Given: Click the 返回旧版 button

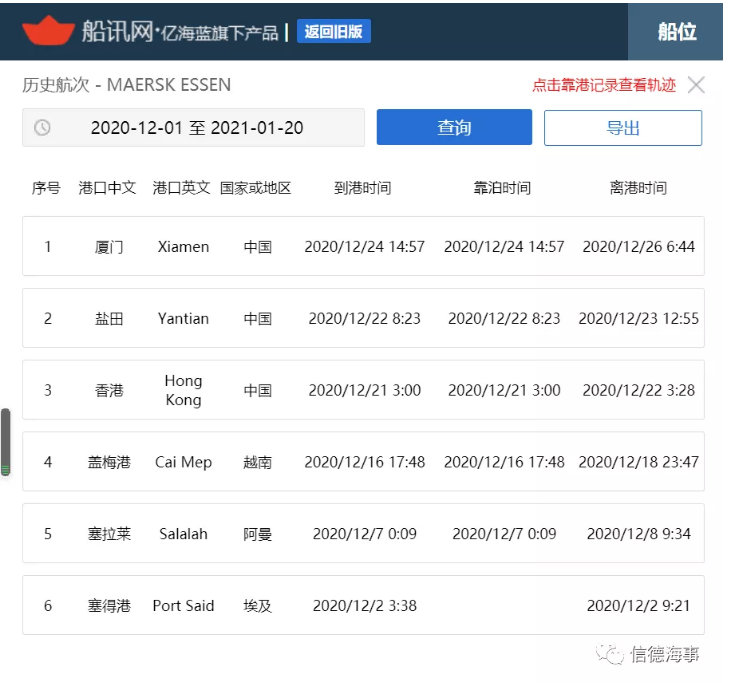Looking at the screenshot, I should coord(333,32).
